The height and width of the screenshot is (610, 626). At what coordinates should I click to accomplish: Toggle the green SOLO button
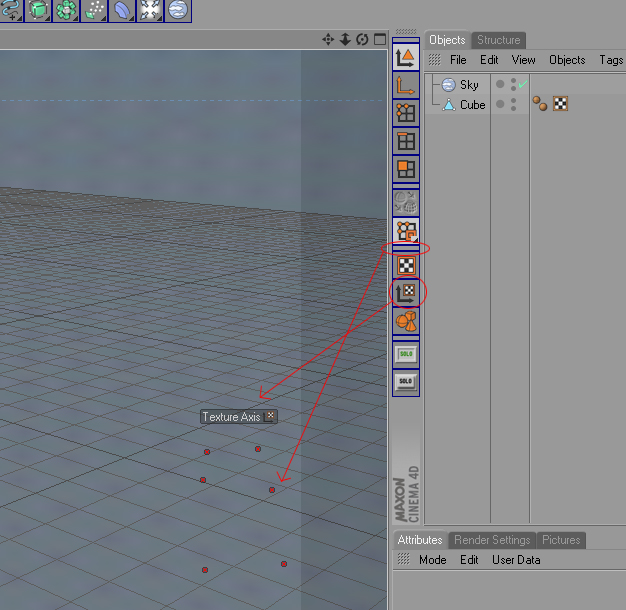tap(406, 354)
